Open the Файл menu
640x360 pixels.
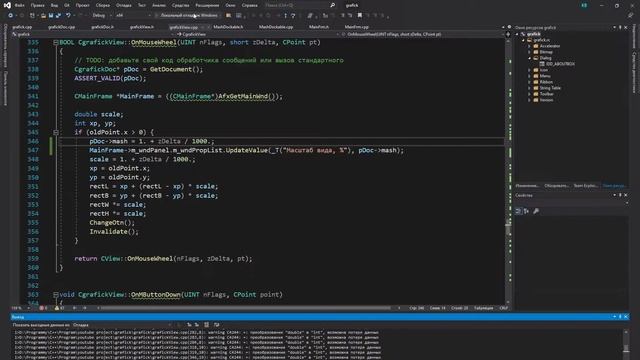coord(19,5)
